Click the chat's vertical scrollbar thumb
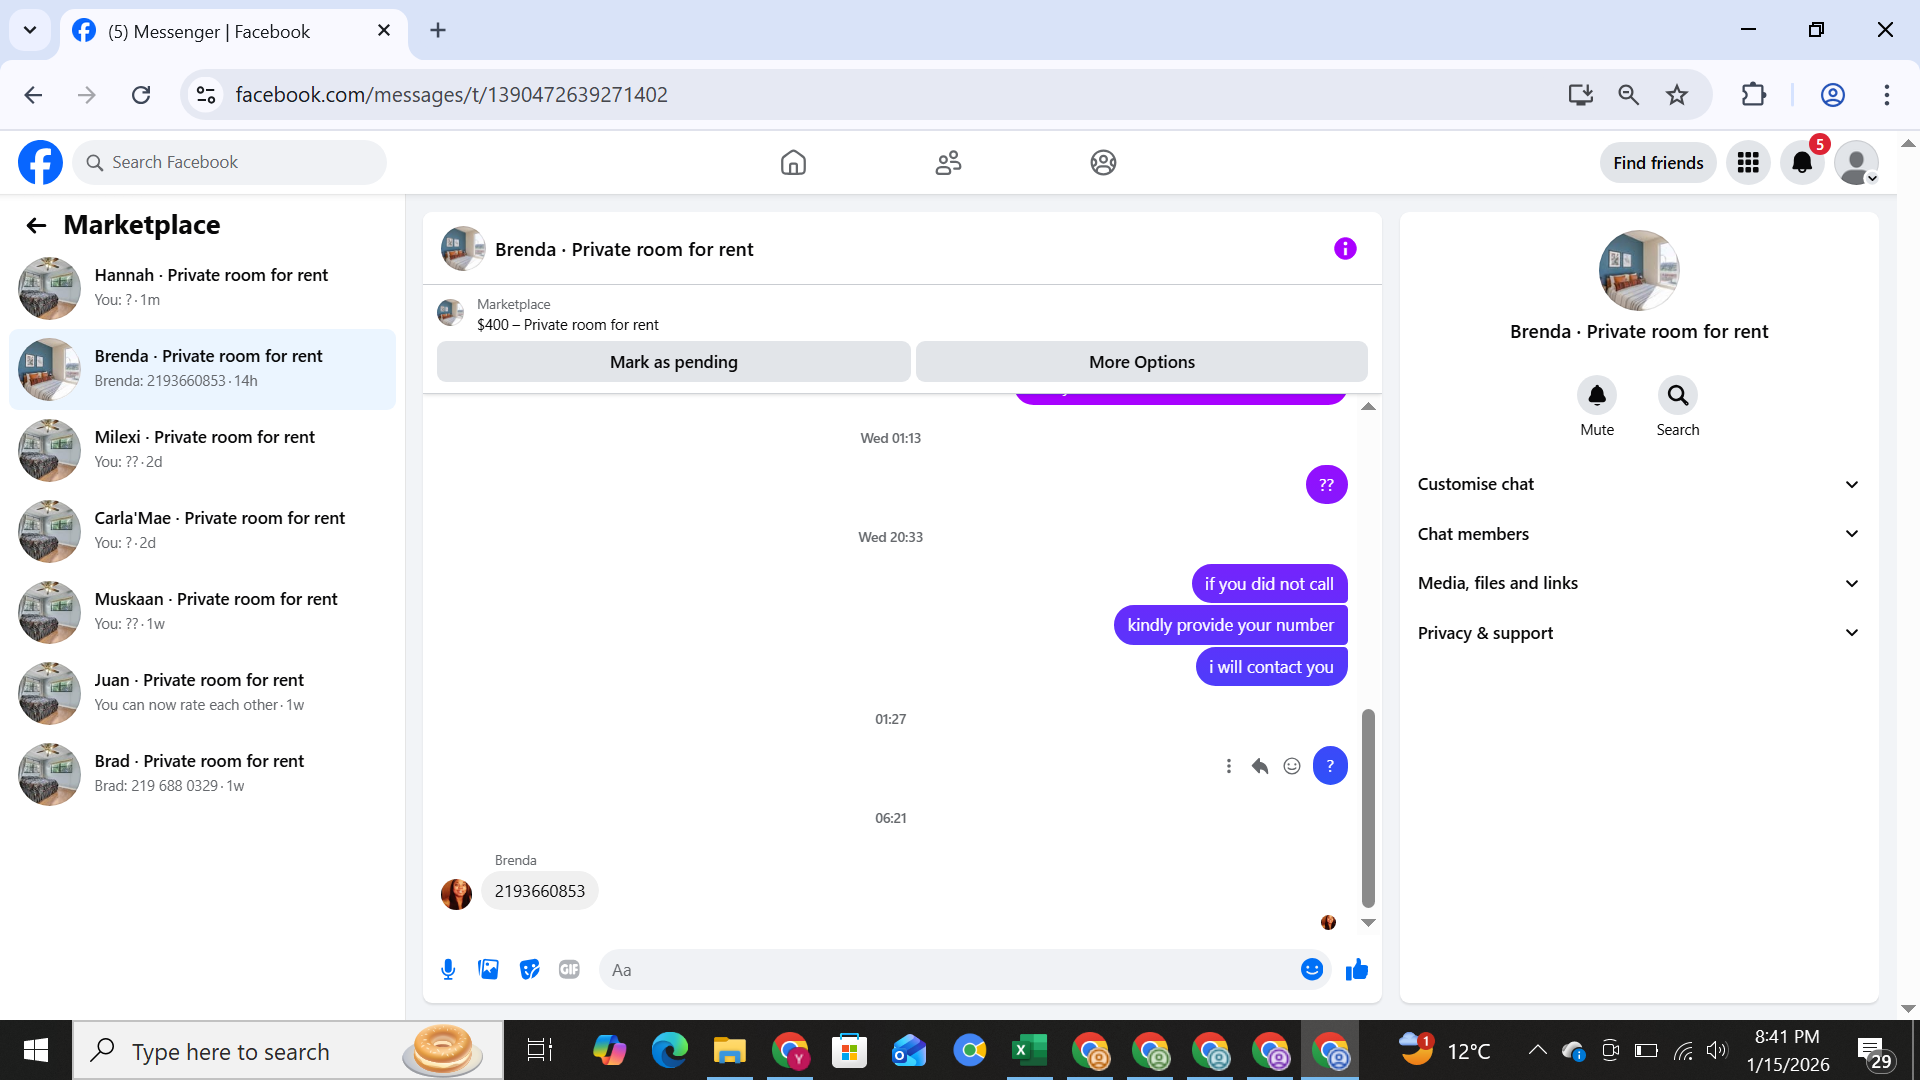This screenshot has width=1920, height=1080. coord(1368,808)
